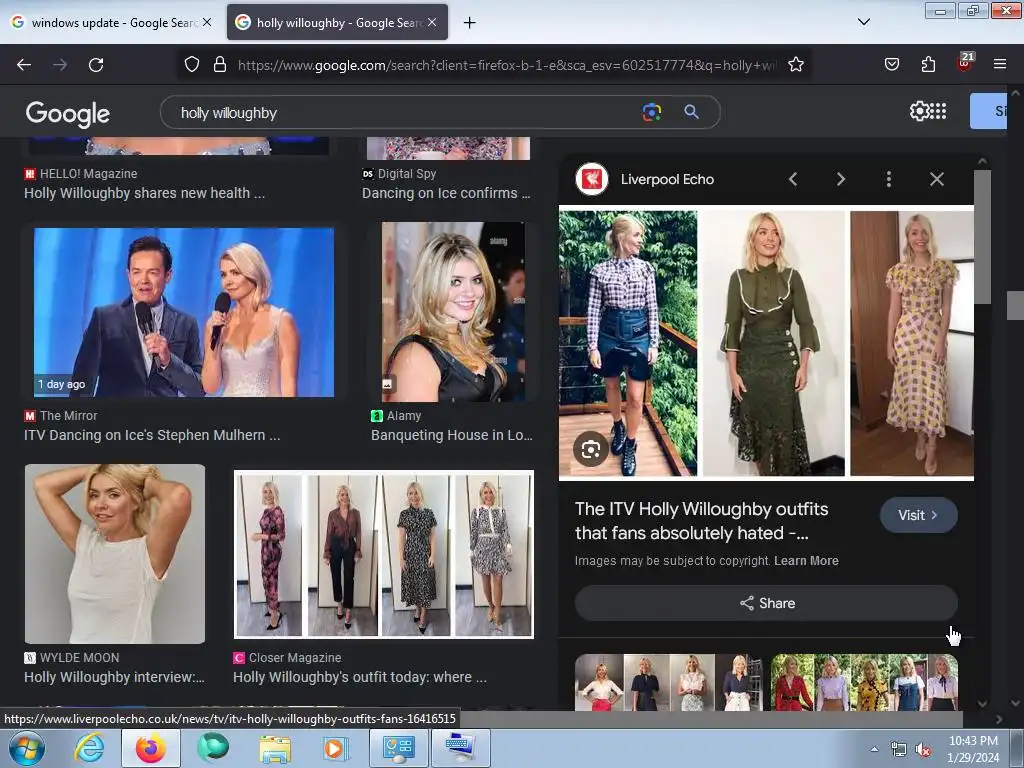Open the File Explorer folder taskbar icon

point(275,748)
